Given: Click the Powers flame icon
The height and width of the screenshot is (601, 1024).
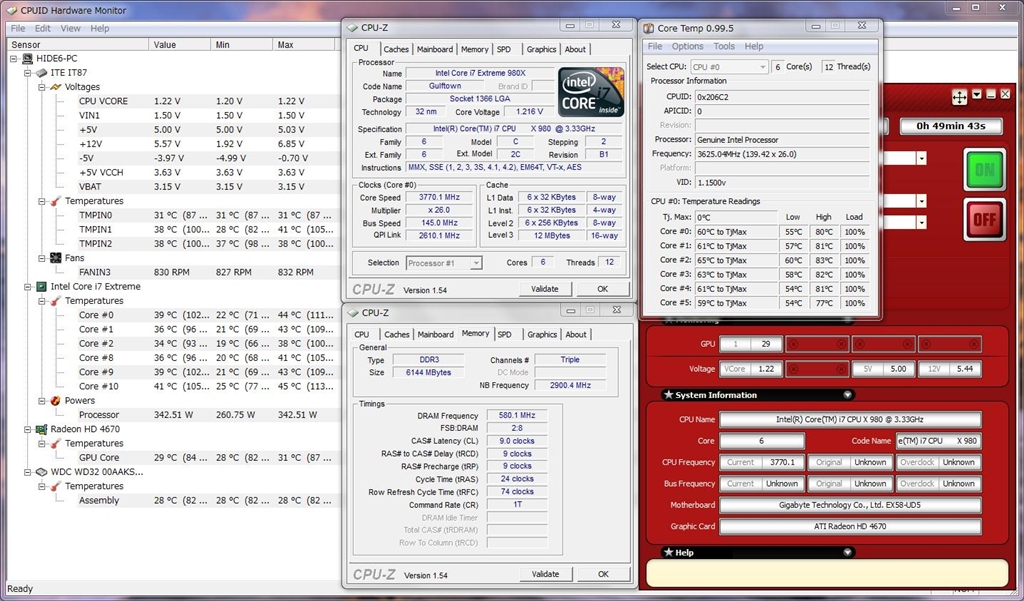Looking at the screenshot, I should (56, 401).
